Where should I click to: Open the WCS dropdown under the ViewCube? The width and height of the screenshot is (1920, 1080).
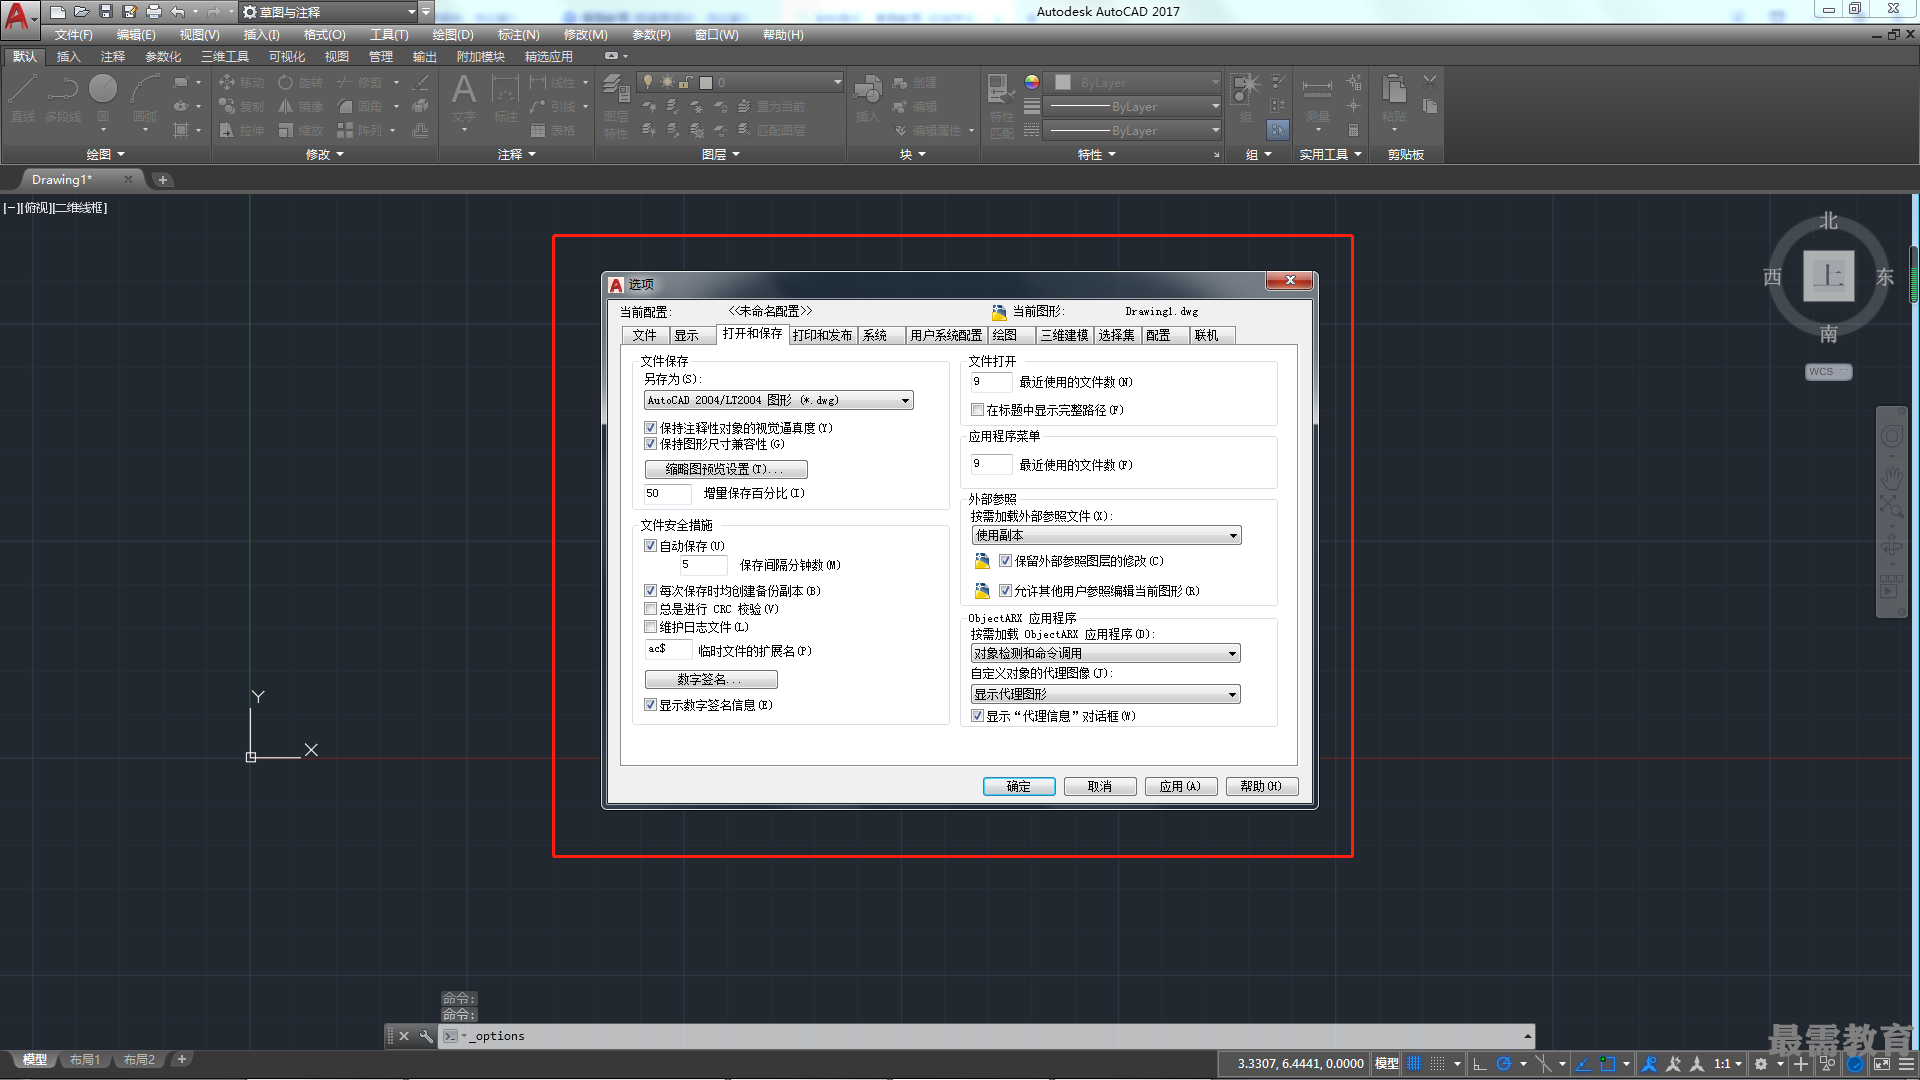tap(1828, 372)
